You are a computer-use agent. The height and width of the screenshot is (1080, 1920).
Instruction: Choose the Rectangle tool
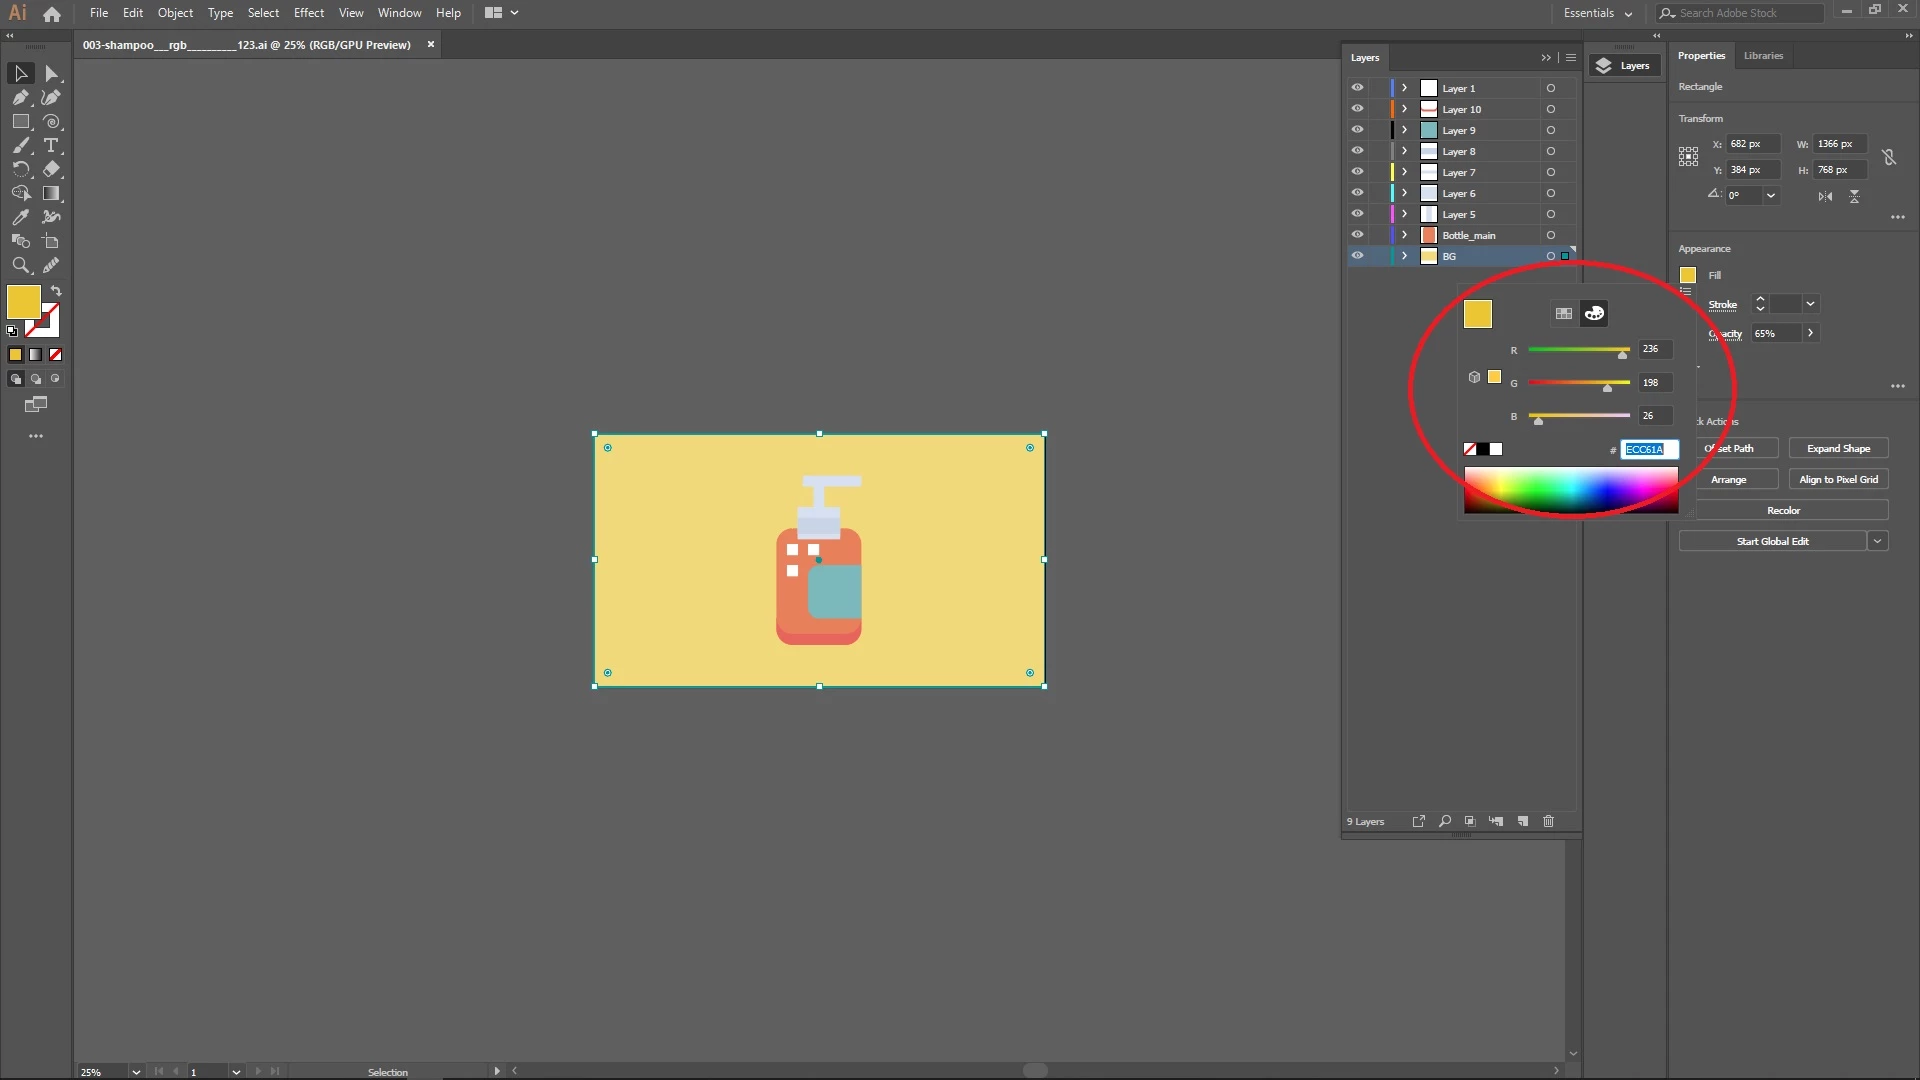20,122
